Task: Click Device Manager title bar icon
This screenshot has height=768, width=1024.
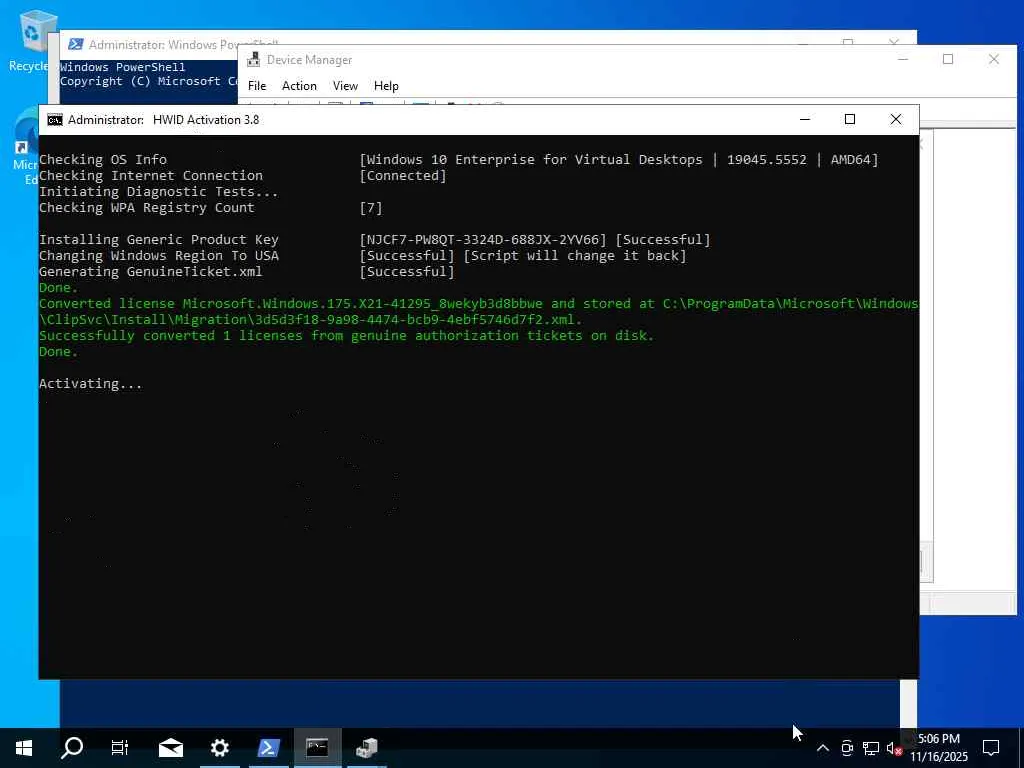Action: [x=253, y=60]
